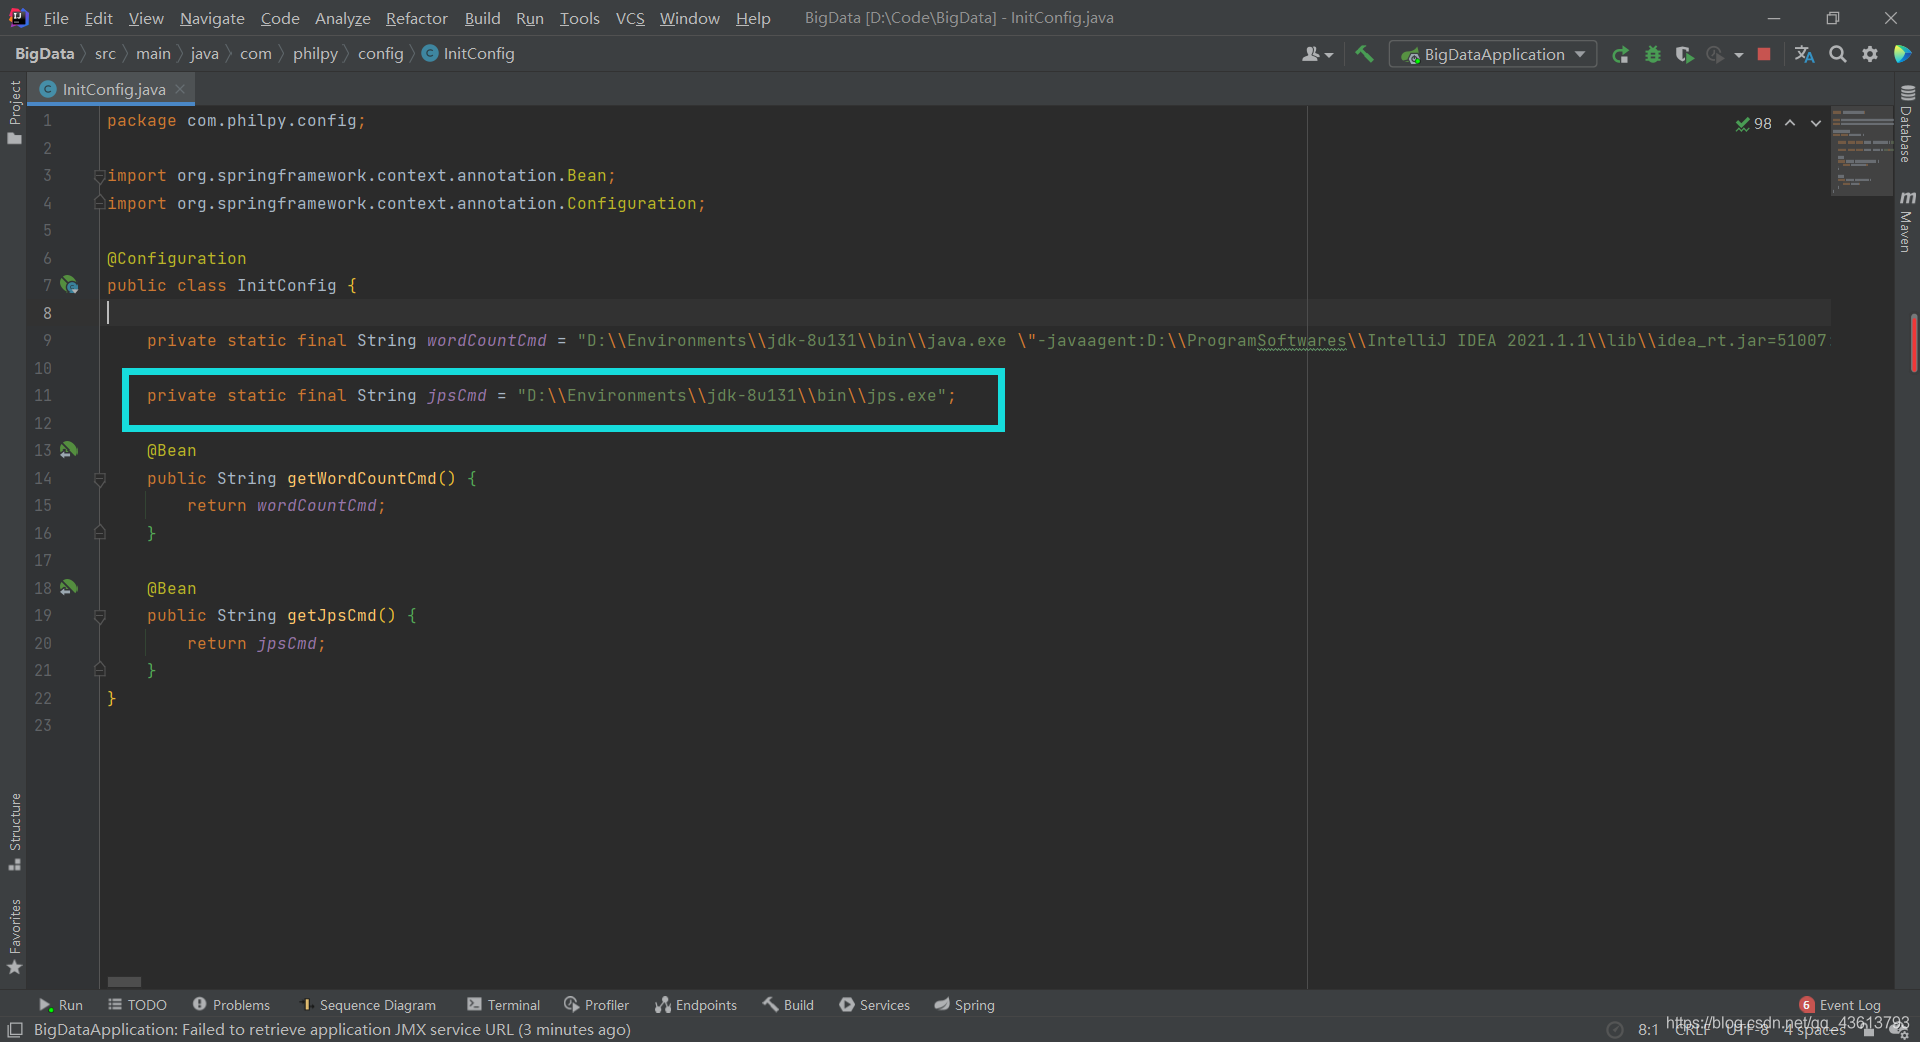Open the Build tool window
Image resolution: width=1920 pixels, height=1042 pixels.
[788, 1005]
